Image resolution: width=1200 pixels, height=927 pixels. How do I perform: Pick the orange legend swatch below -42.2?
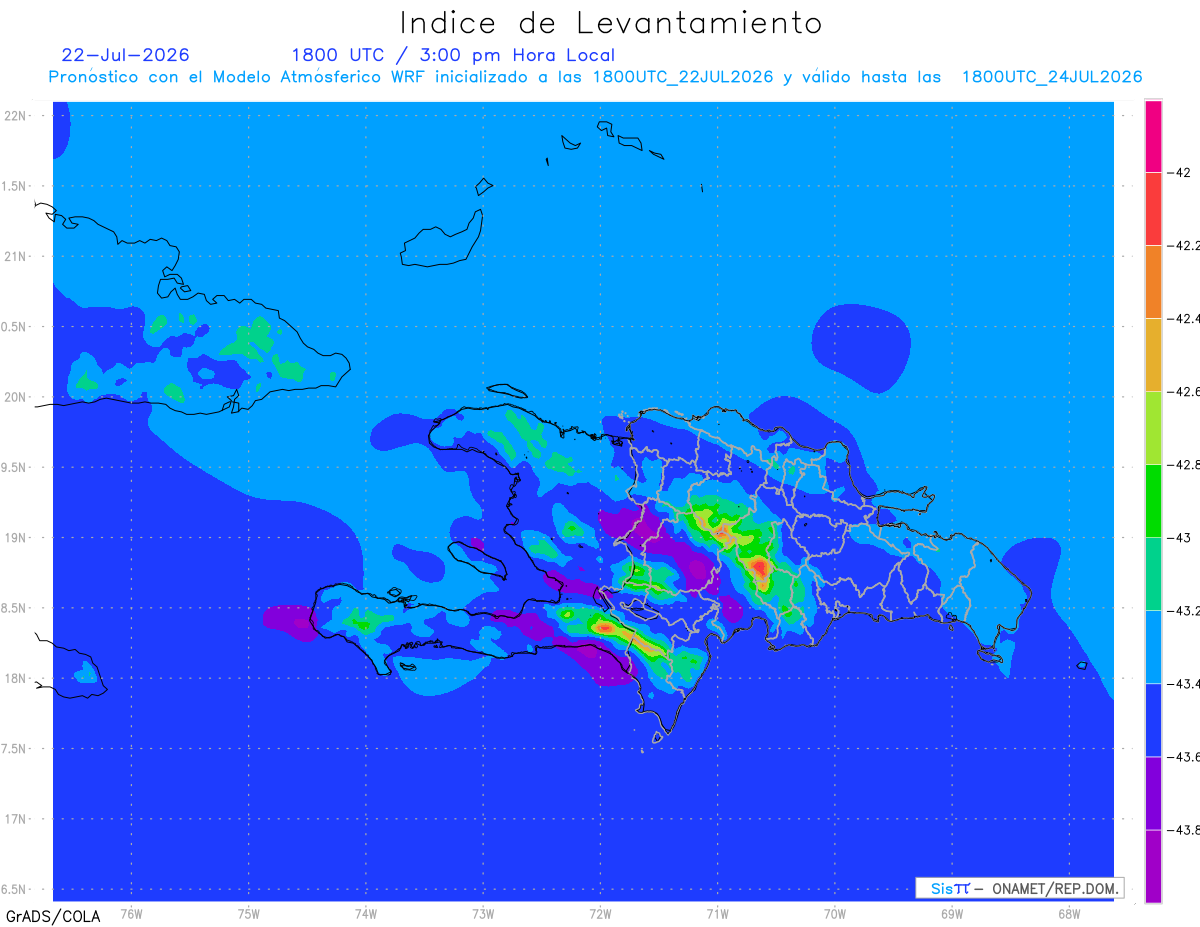[1153, 281]
